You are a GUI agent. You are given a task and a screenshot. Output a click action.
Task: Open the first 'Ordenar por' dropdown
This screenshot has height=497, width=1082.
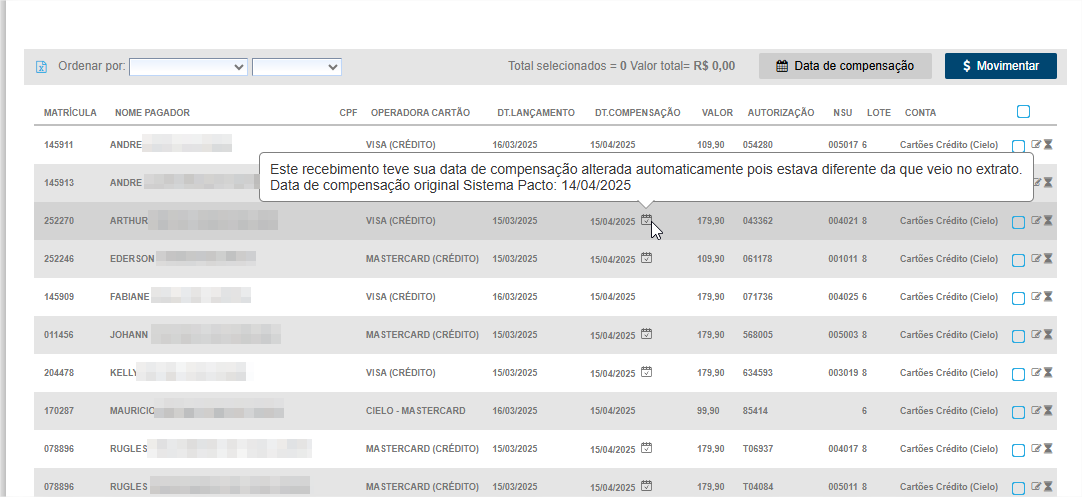188,67
